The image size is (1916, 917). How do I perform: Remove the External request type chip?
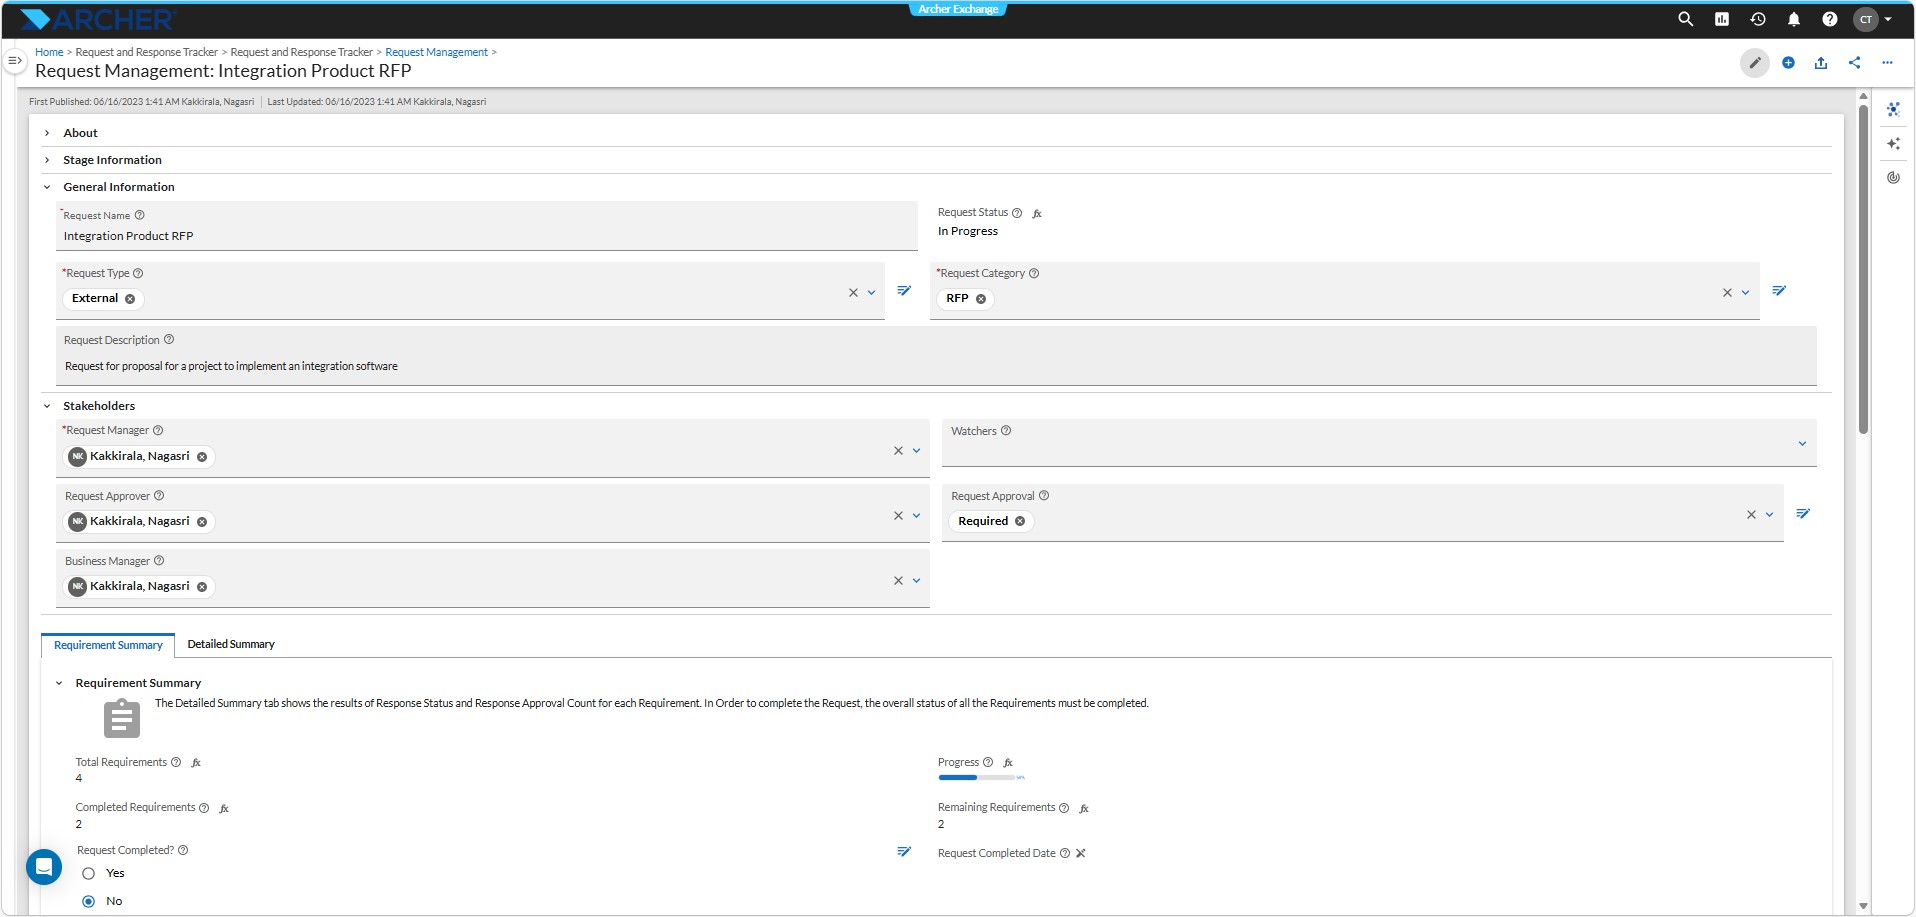point(130,299)
